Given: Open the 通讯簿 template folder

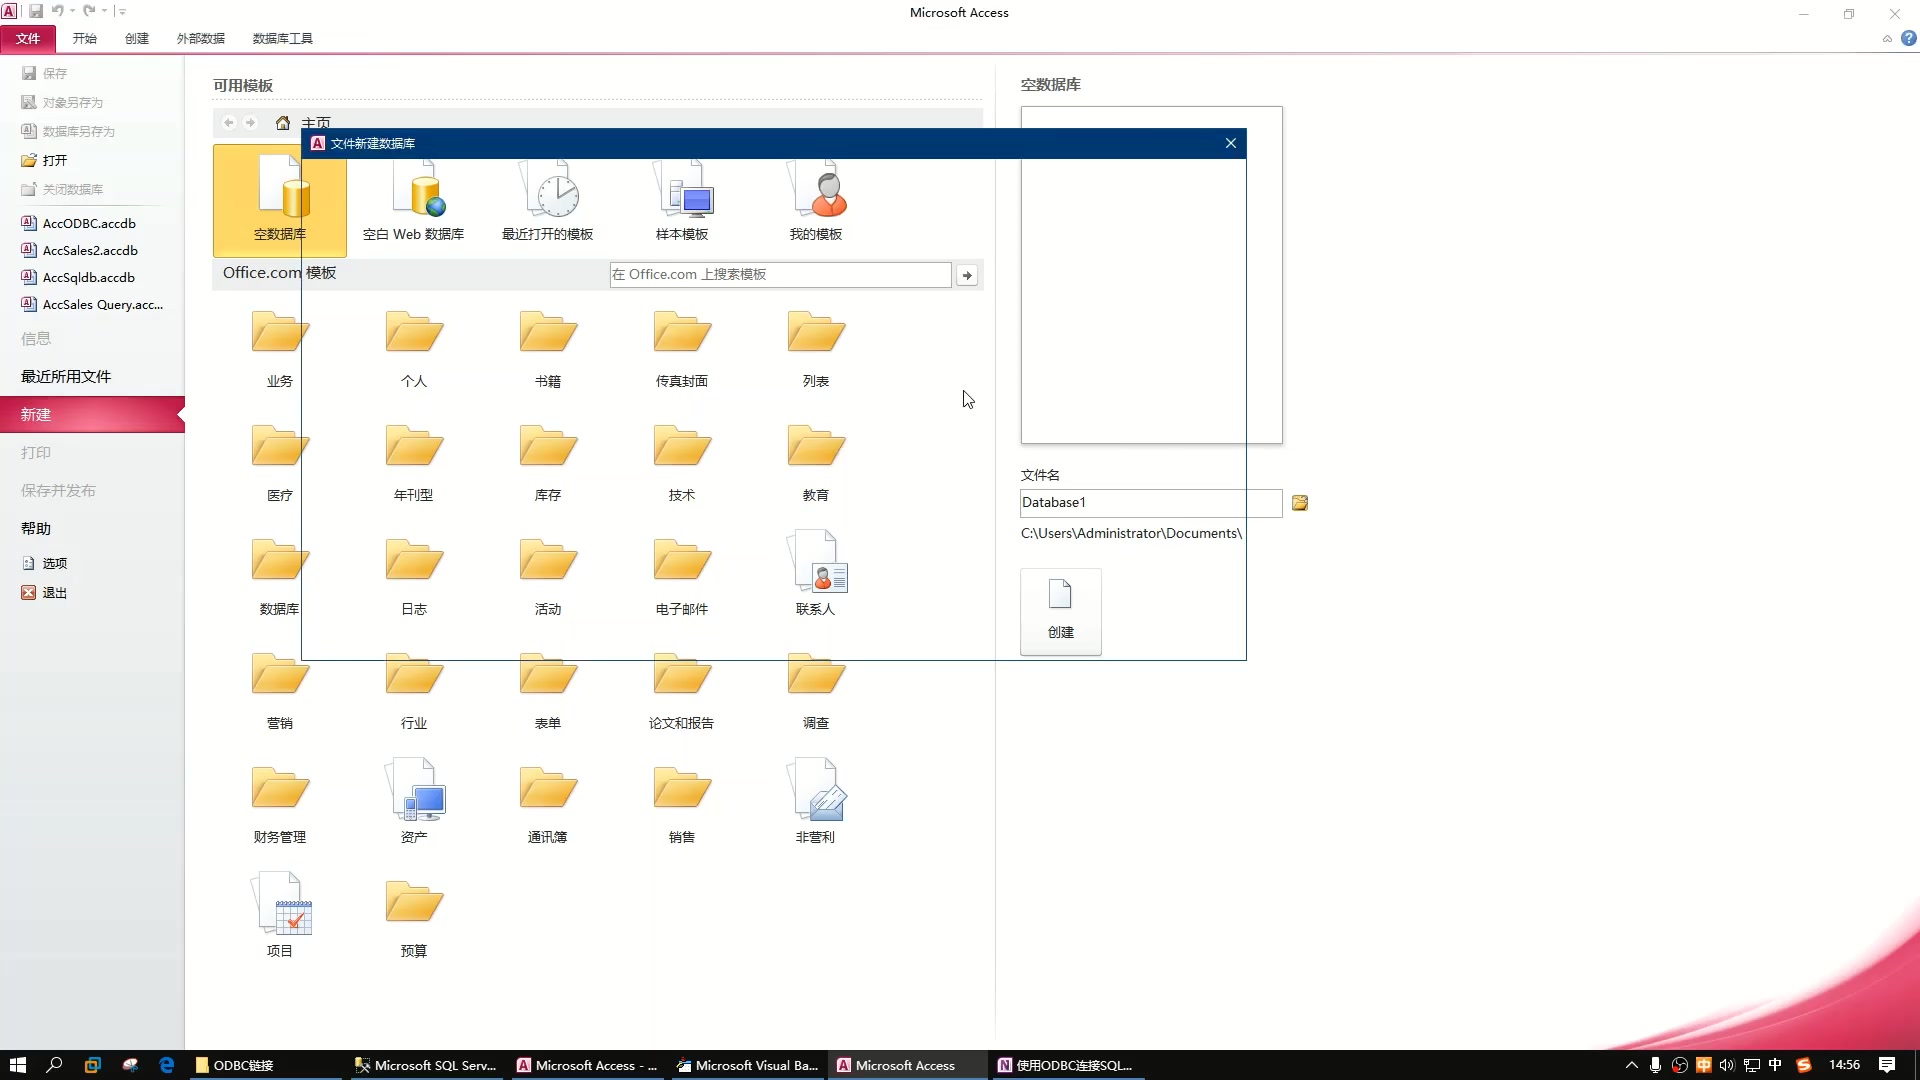Looking at the screenshot, I should 547,805.
